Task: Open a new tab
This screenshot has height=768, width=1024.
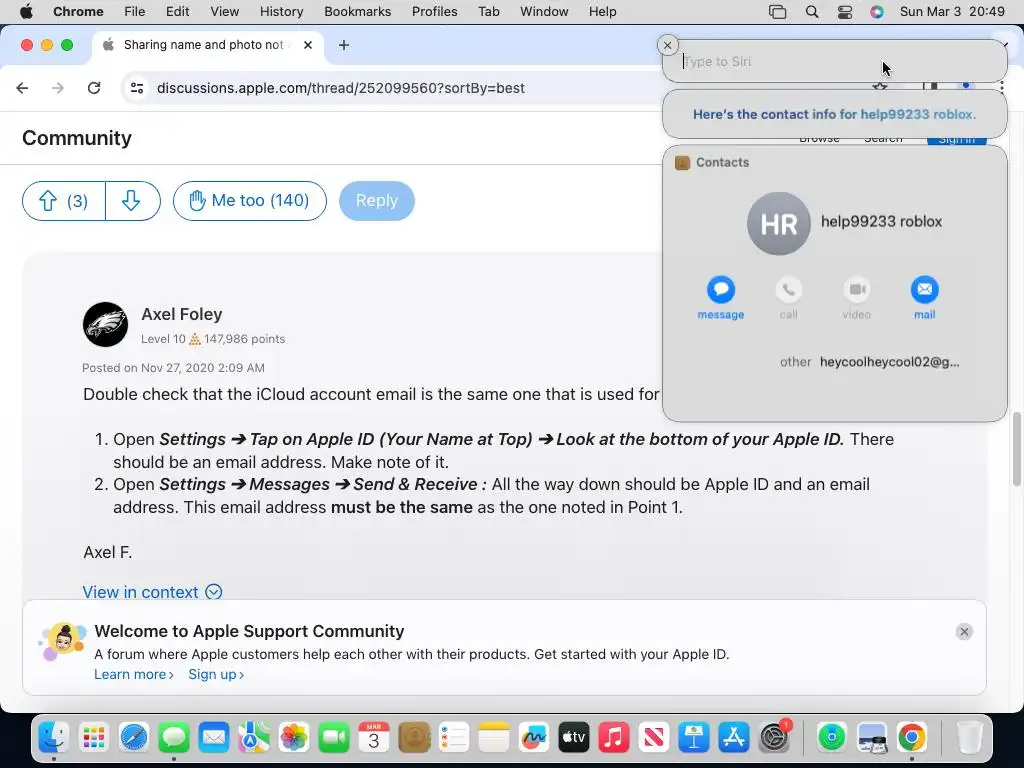Action: [344, 45]
